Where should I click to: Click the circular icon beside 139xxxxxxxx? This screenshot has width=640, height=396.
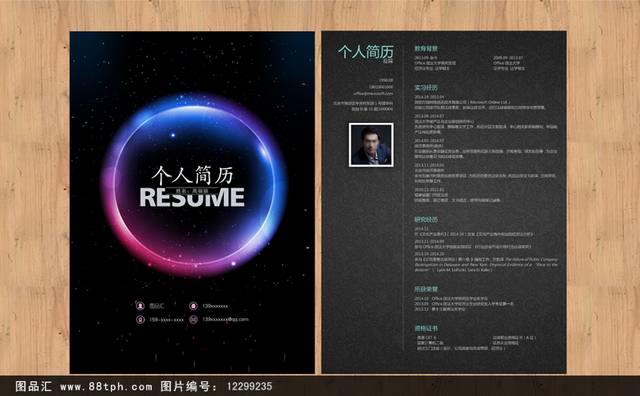click(193, 305)
